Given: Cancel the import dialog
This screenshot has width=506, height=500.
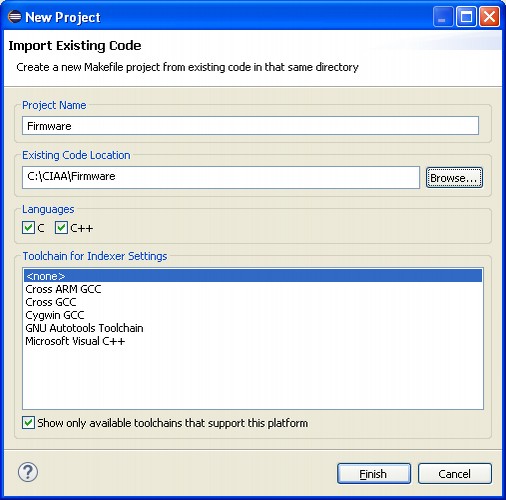Looking at the screenshot, I should click(x=455, y=473).
